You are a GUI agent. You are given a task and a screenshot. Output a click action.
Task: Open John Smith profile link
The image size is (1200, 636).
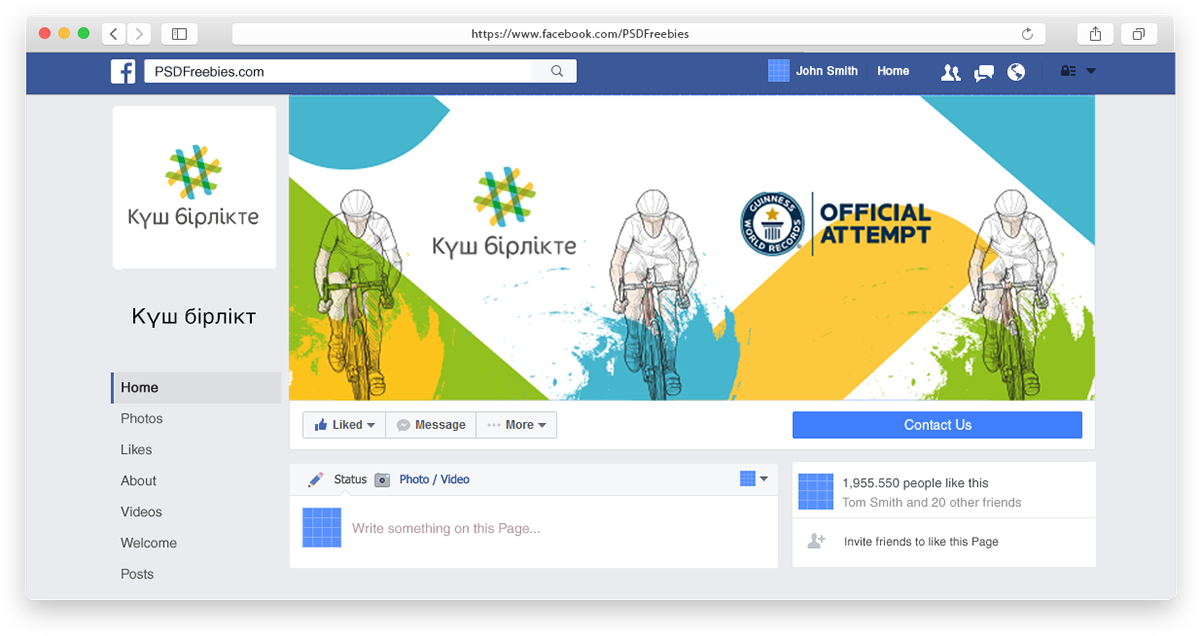point(827,71)
